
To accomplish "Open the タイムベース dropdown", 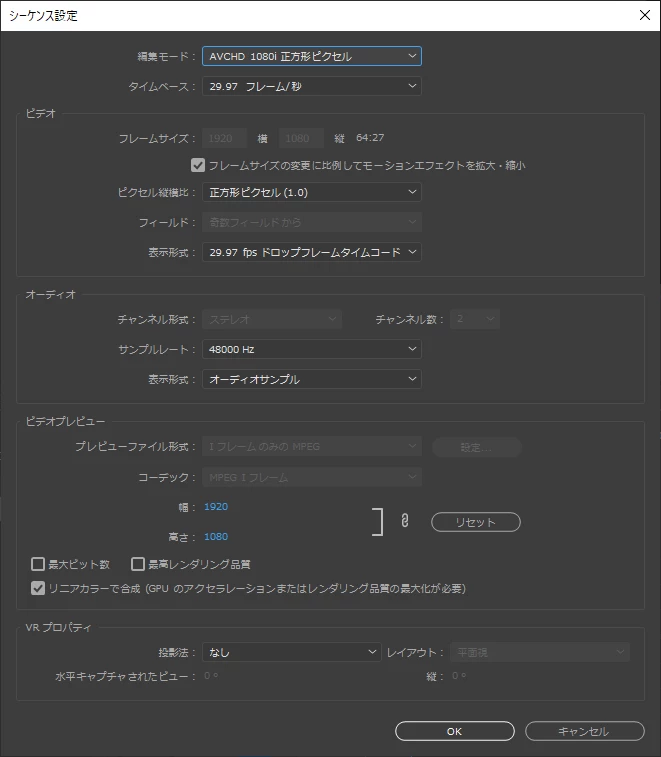I will point(311,86).
